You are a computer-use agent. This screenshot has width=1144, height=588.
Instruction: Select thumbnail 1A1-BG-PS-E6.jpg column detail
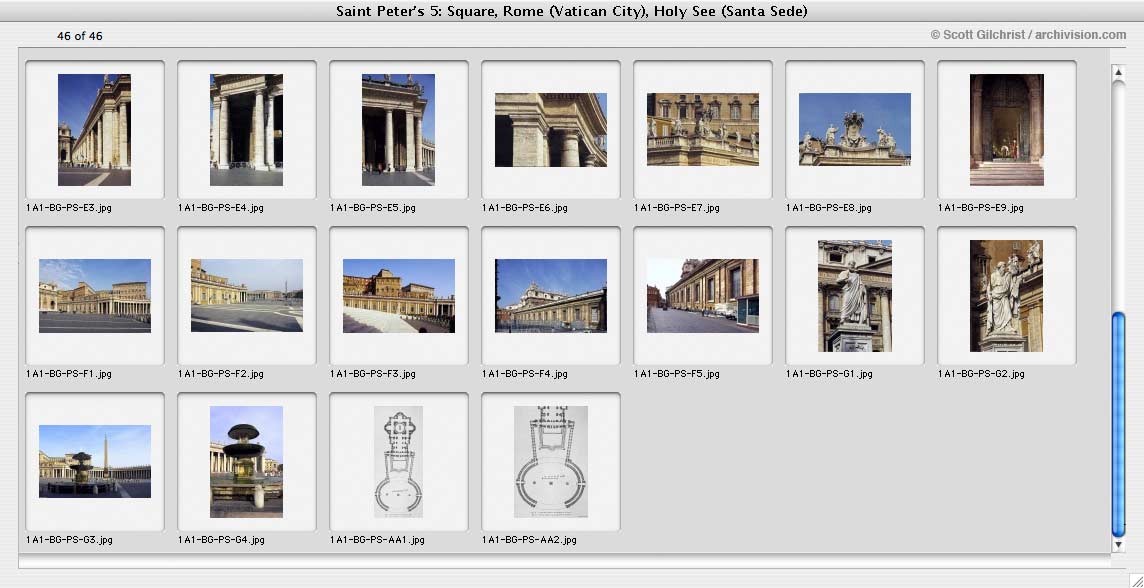[551, 130]
